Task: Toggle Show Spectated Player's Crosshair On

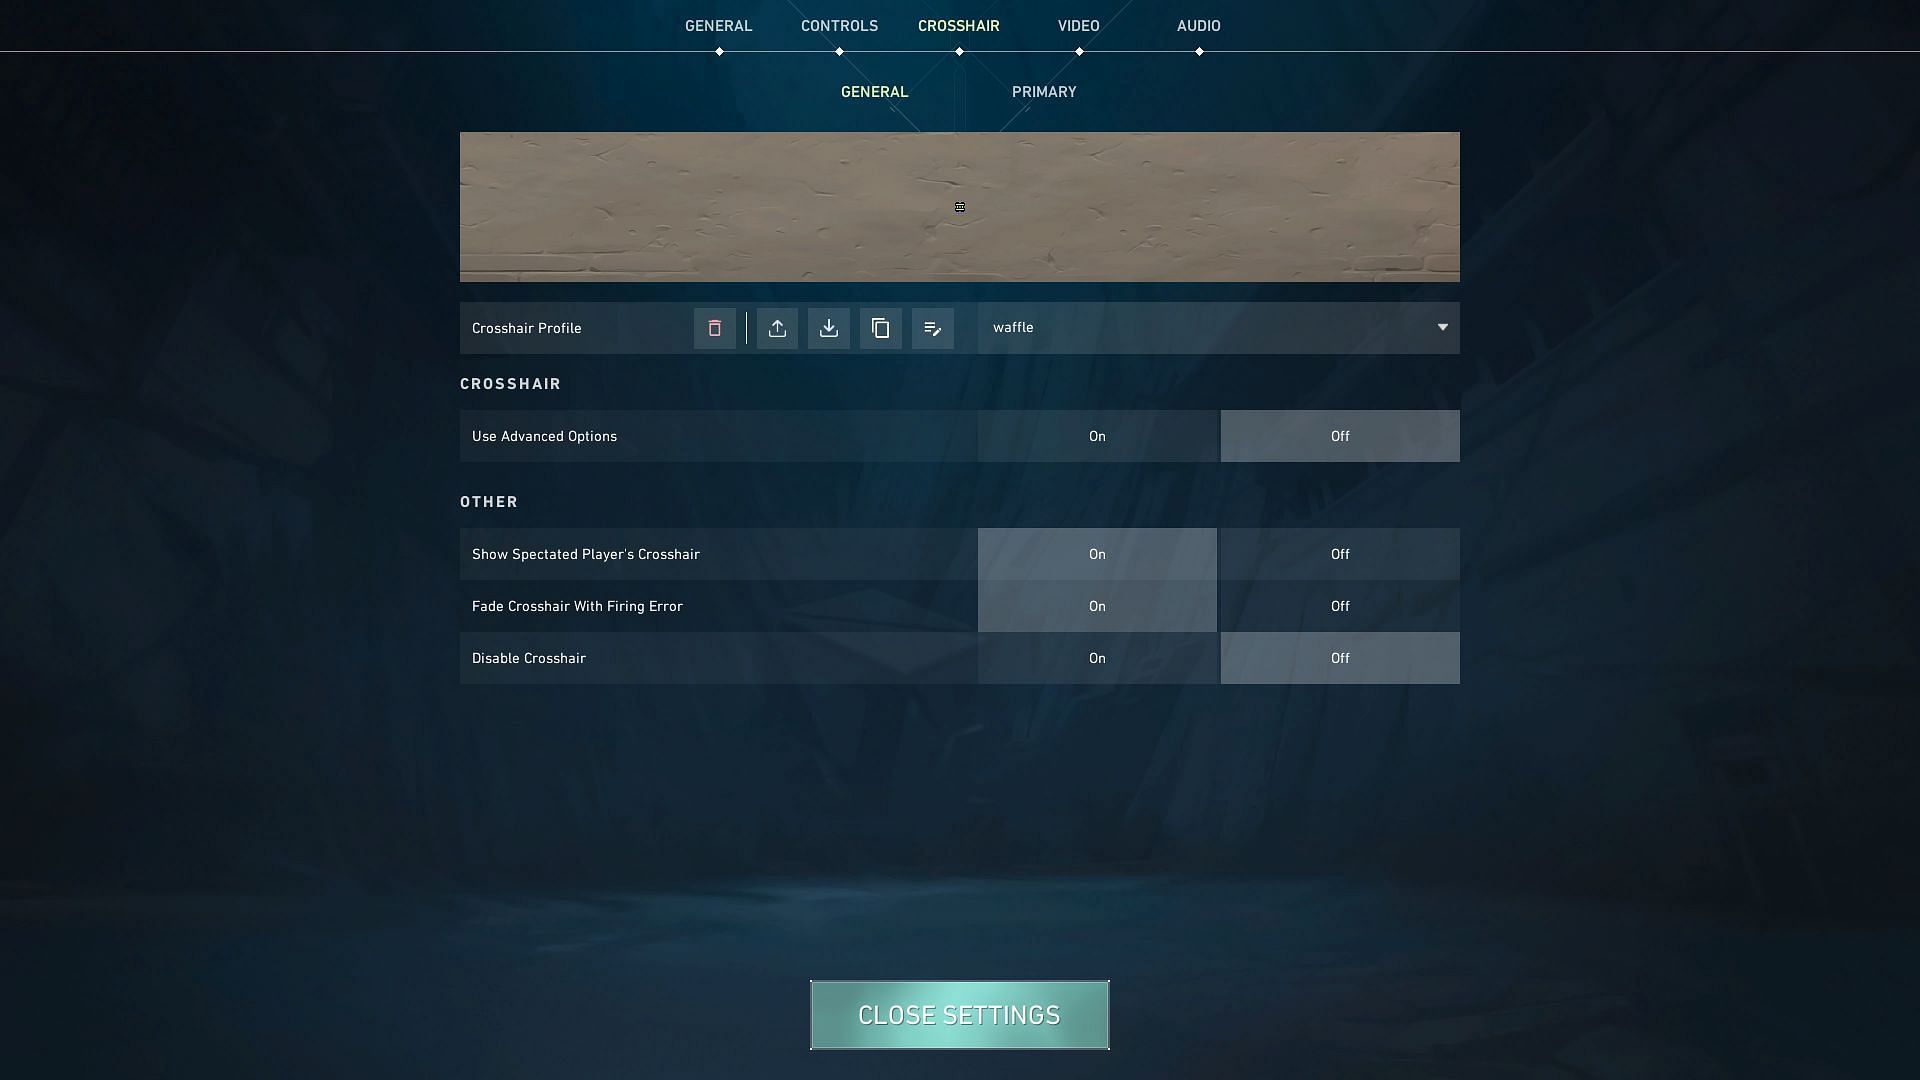Action: (x=1097, y=553)
